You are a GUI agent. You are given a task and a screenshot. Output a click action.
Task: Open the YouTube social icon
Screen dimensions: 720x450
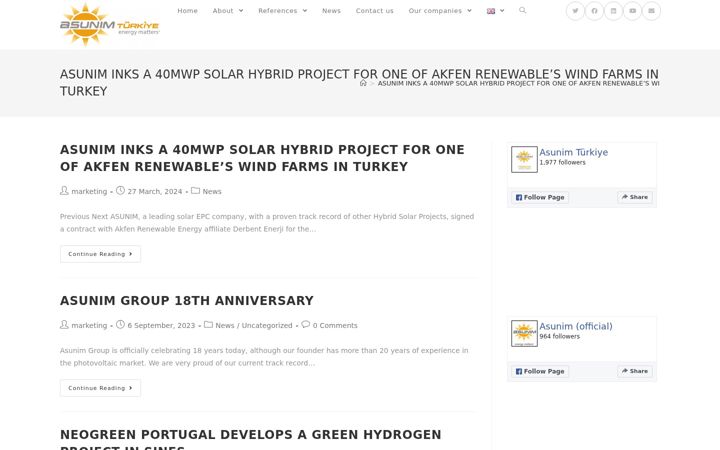pyautogui.click(x=632, y=11)
